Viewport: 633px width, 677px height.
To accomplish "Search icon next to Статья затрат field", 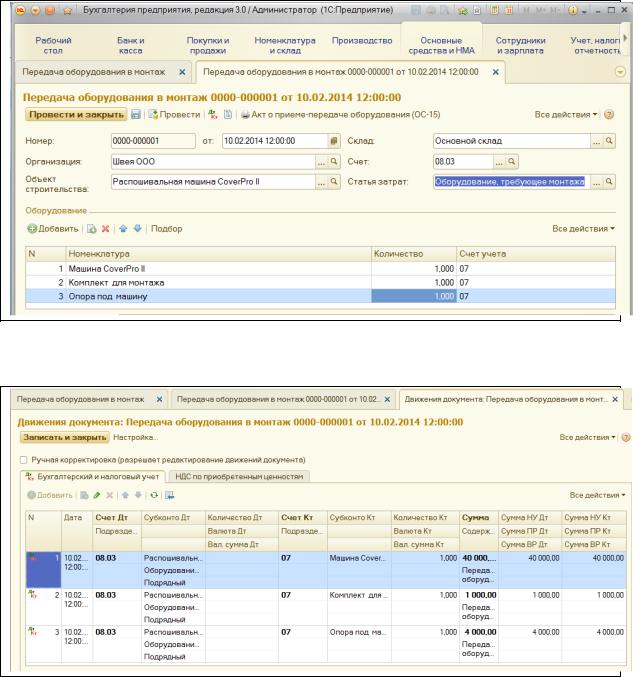I will pos(609,182).
